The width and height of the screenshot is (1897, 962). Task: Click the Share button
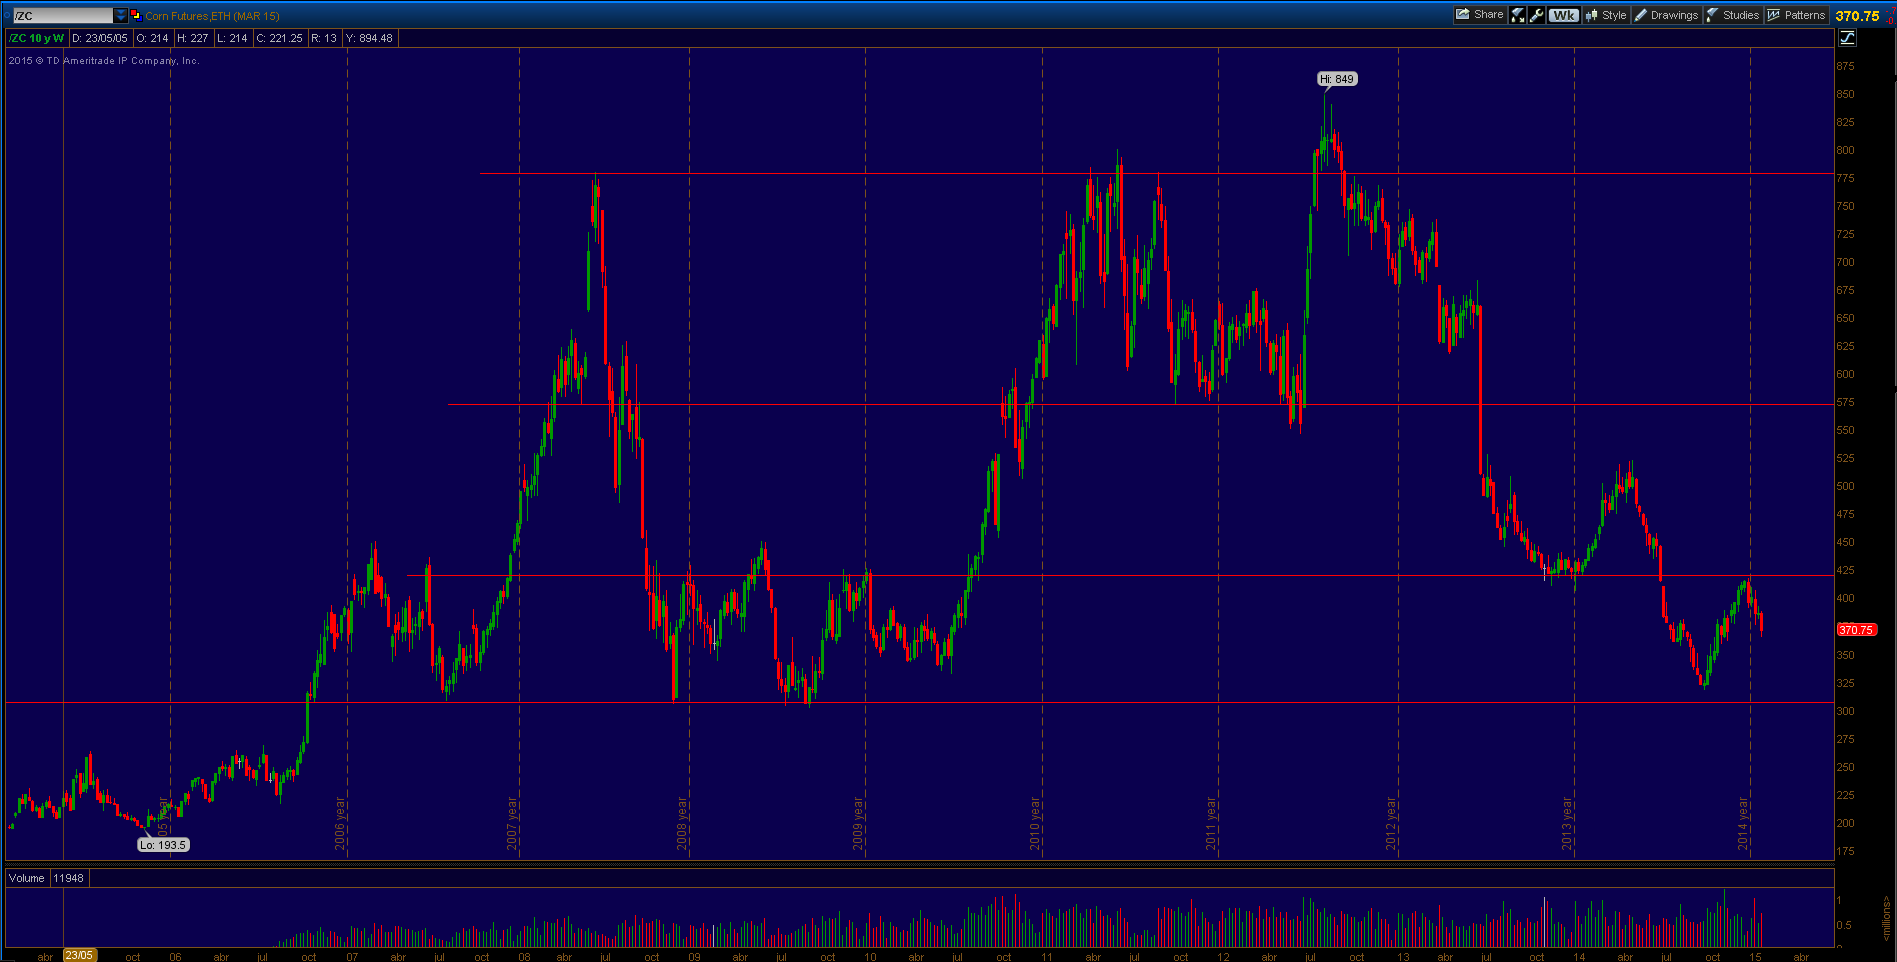(x=1480, y=15)
